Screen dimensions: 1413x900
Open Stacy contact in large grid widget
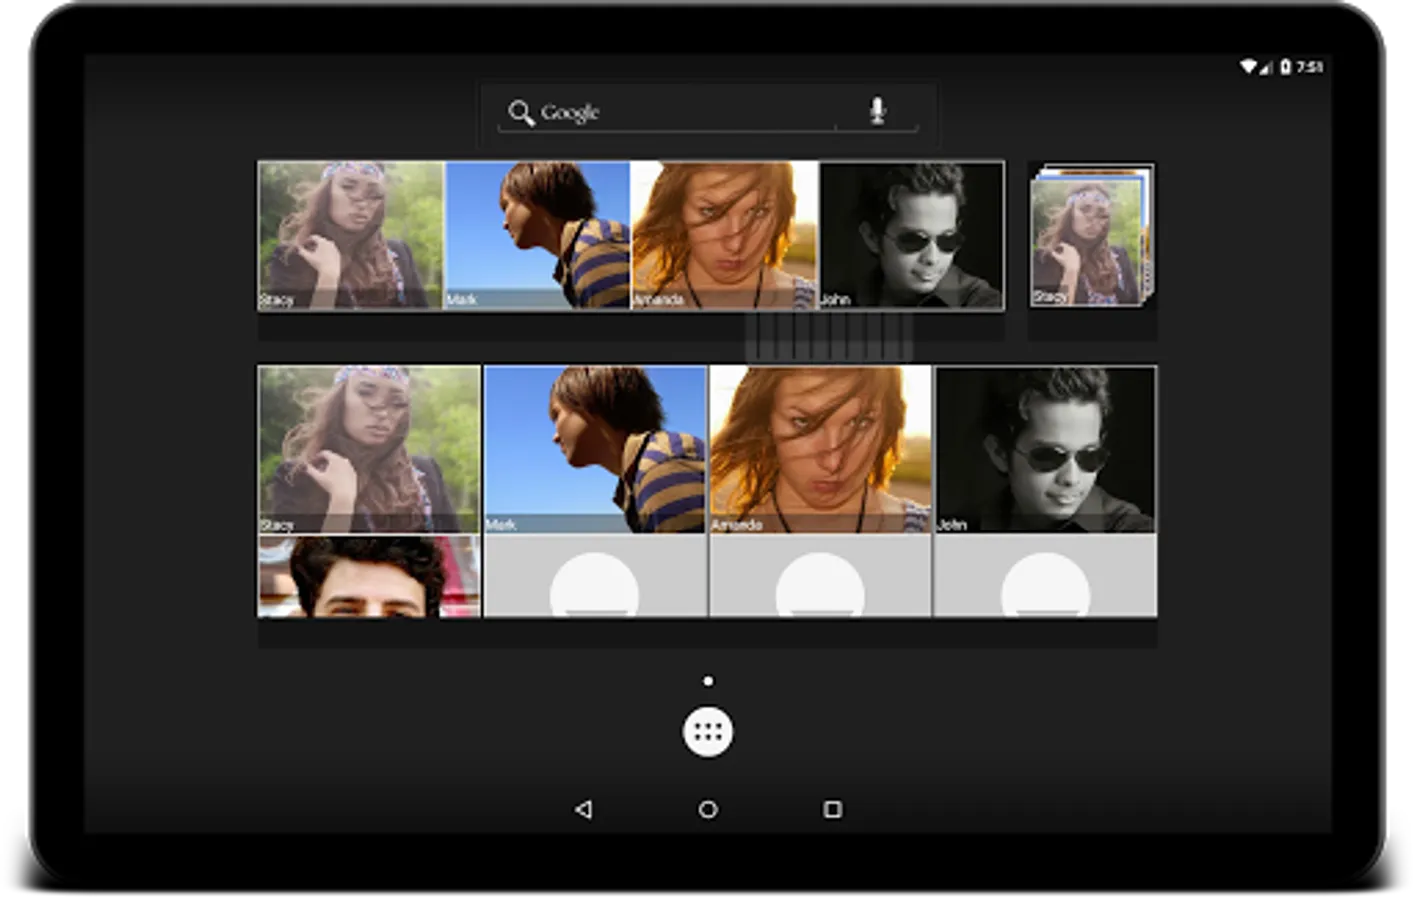point(369,449)
